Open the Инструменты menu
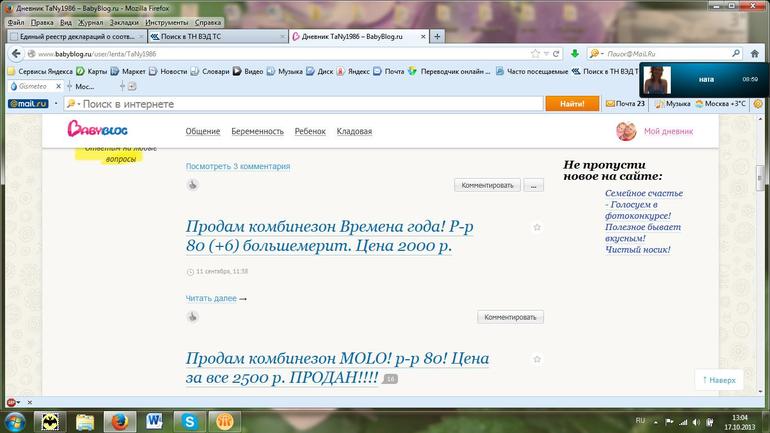Image resolution: width=770 pixels, height=433 pixels. (166, 23)
